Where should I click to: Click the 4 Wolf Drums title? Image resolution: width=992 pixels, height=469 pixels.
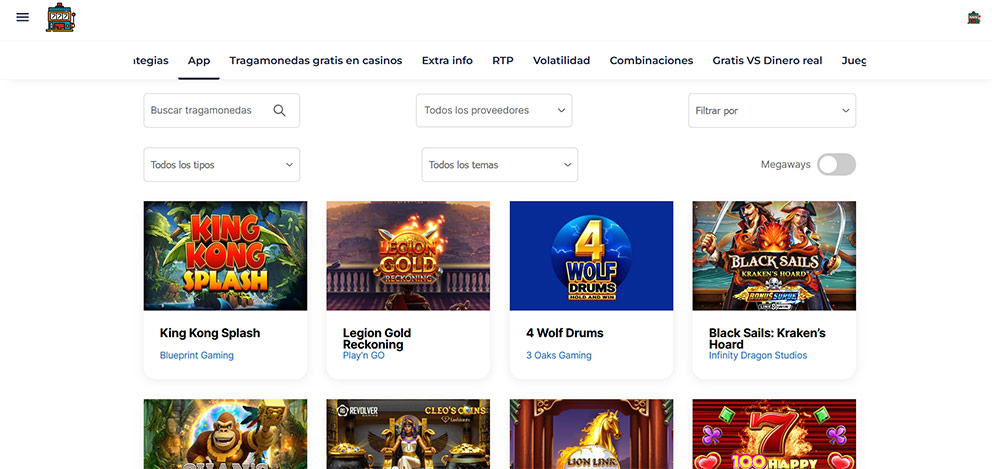click(565, 333)
